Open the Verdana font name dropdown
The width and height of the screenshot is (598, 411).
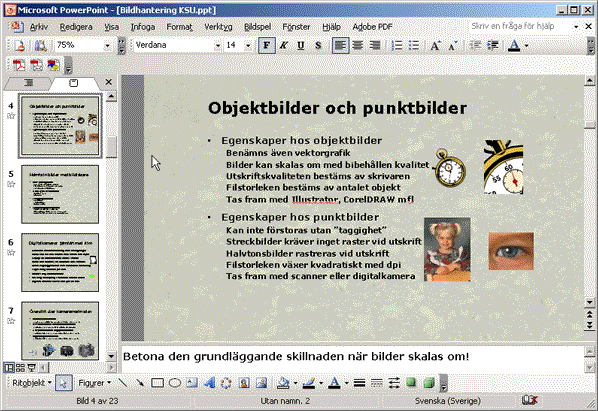point(217,46)
